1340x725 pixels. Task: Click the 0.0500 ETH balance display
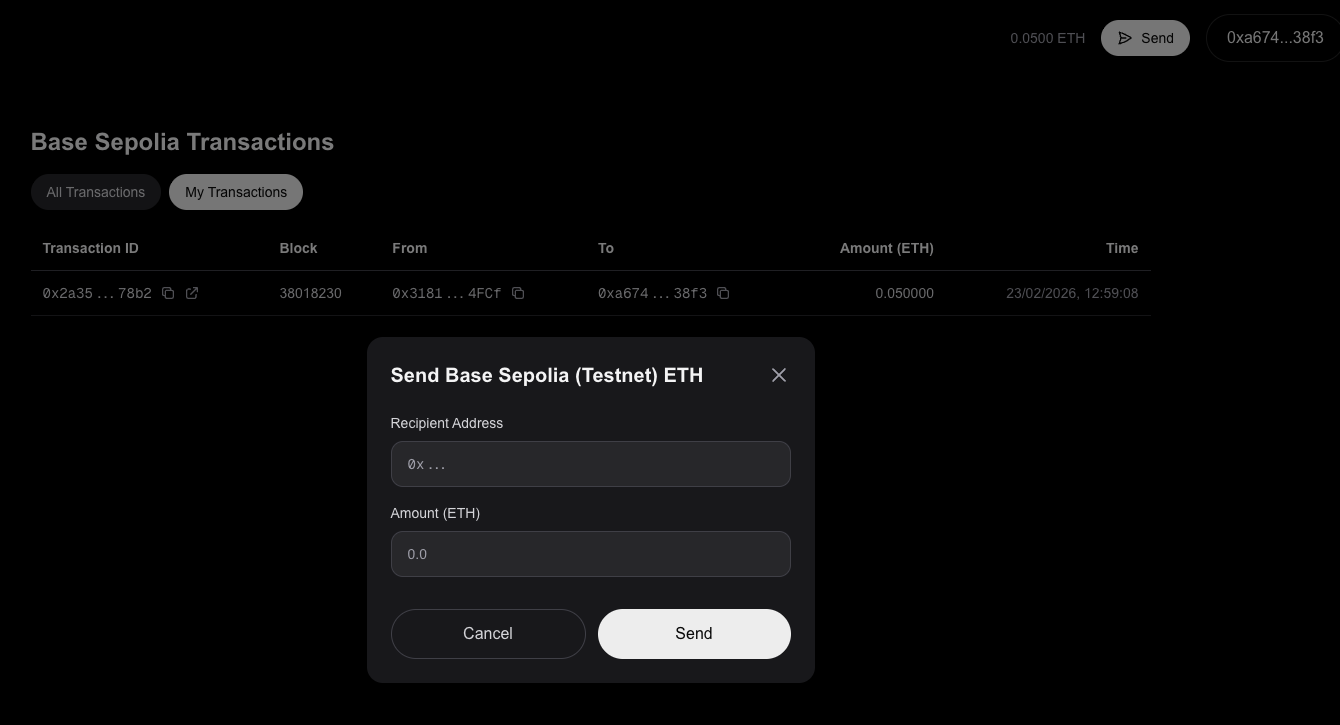[1047, 38]
